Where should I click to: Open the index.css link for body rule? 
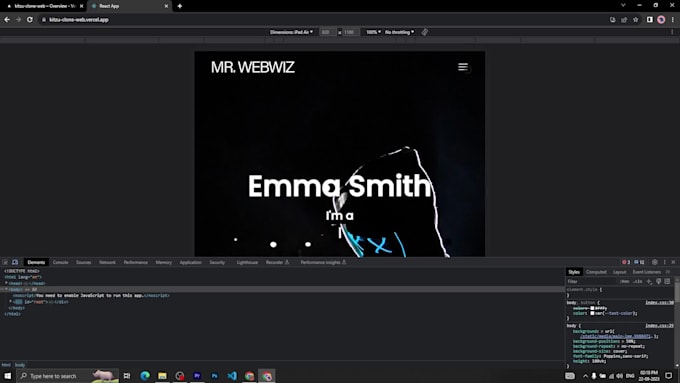tap(659, 325)
